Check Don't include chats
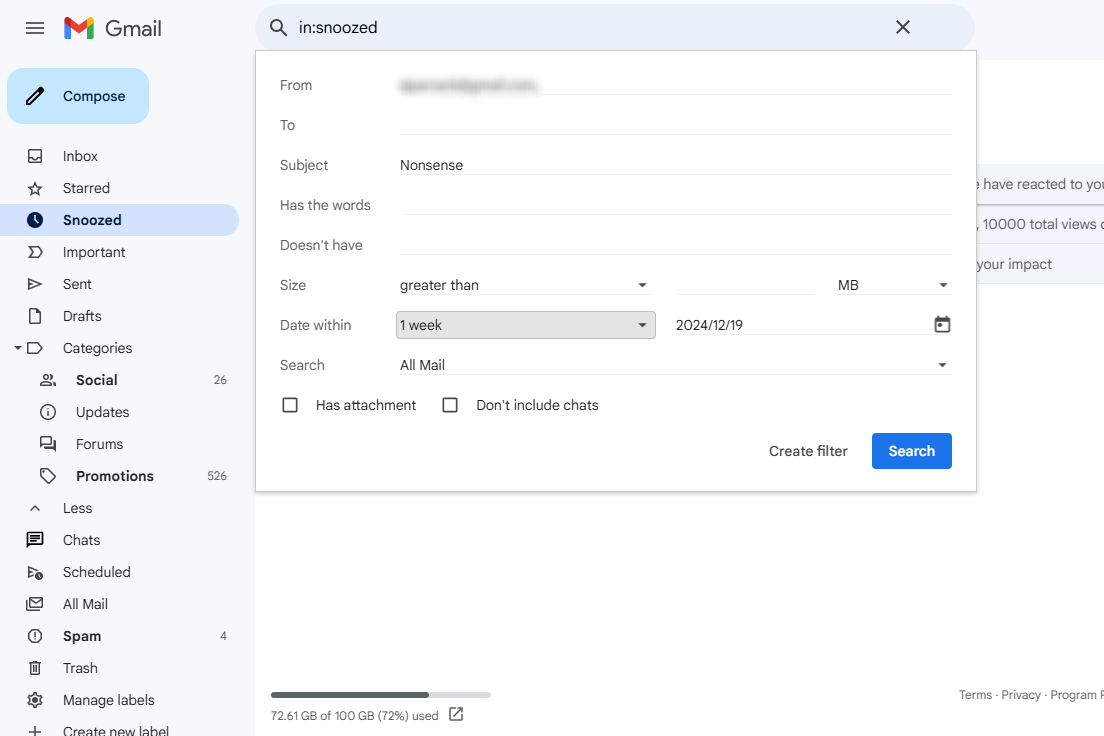 pyautogui.click(x=450, y=405)
